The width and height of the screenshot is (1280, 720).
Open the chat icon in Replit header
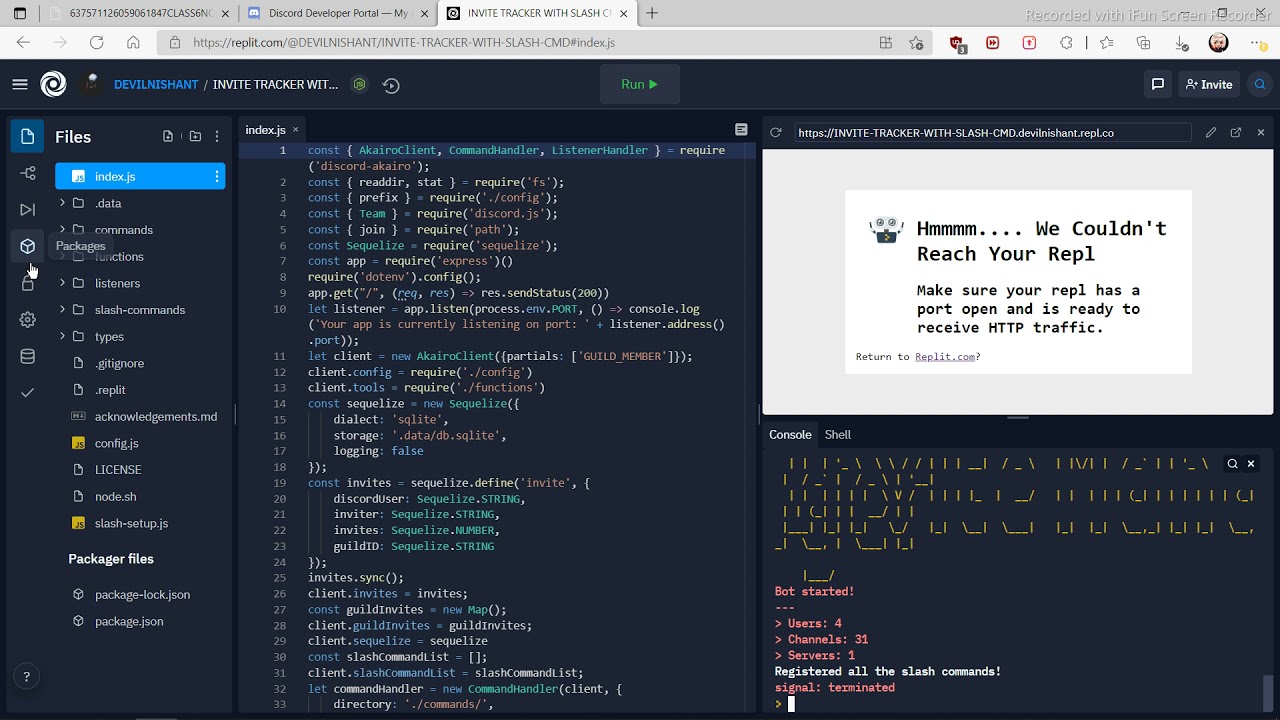click(1157, 85)
